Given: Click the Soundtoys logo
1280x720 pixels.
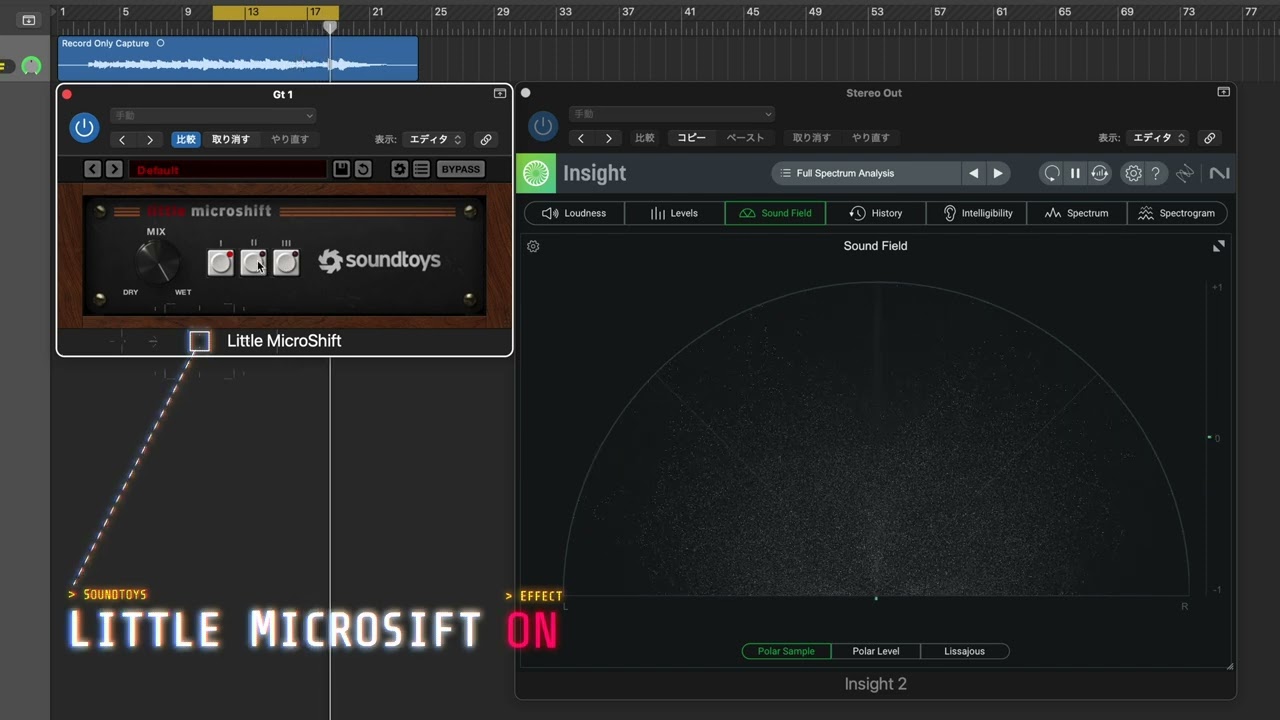Looking at the screenshot, I should click(x=379, y=261).
